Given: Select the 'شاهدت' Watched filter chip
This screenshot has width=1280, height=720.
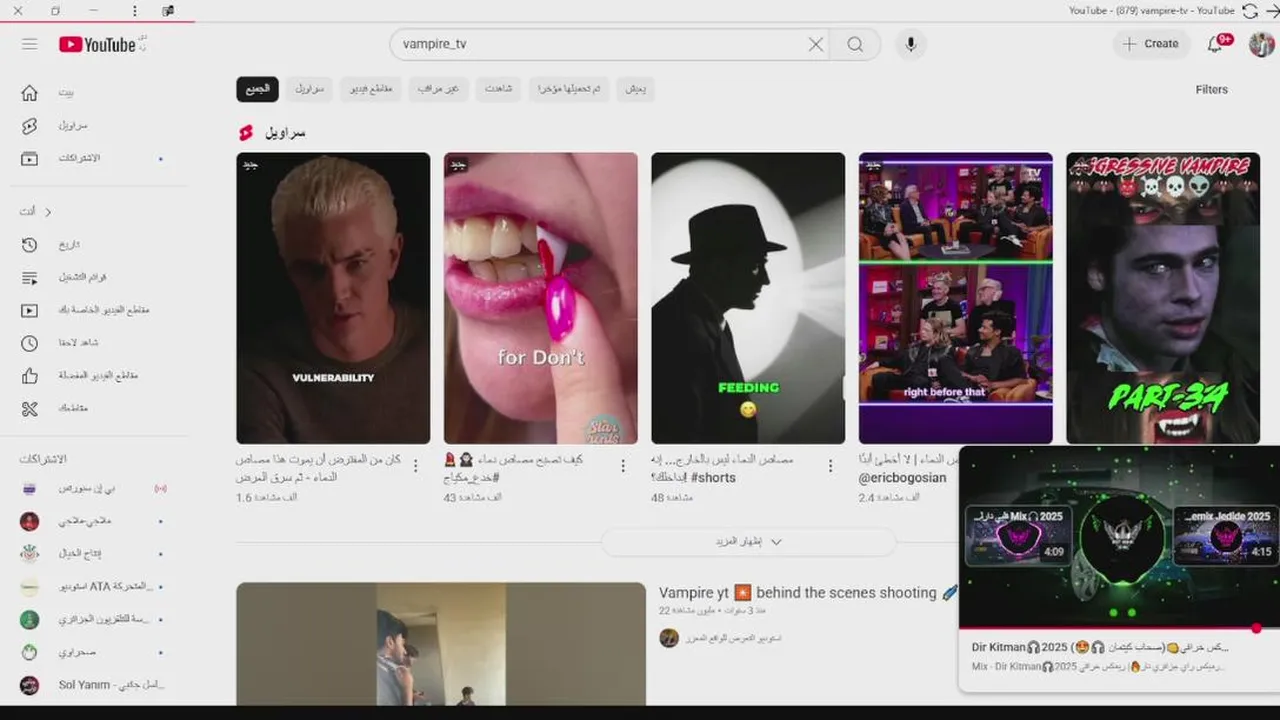Looking at the screenshot, I should coord(498,89).
